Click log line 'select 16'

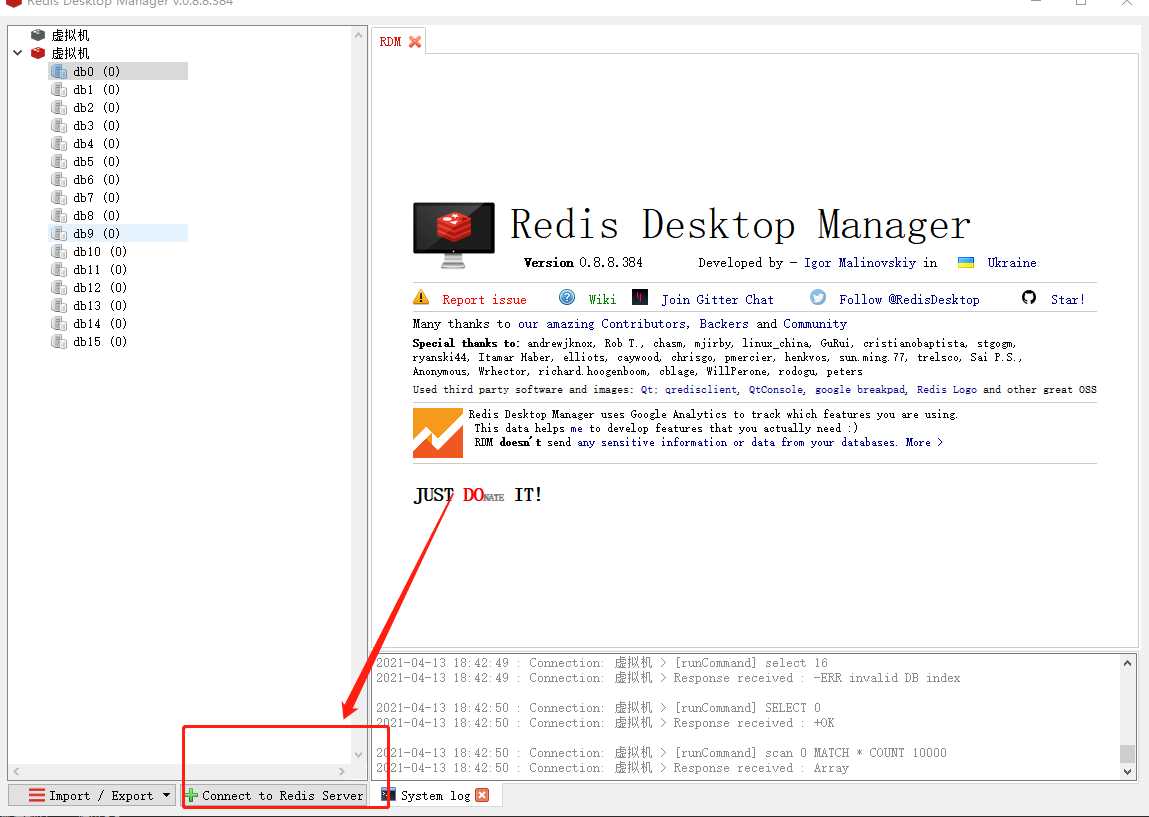tap(602, 663)
